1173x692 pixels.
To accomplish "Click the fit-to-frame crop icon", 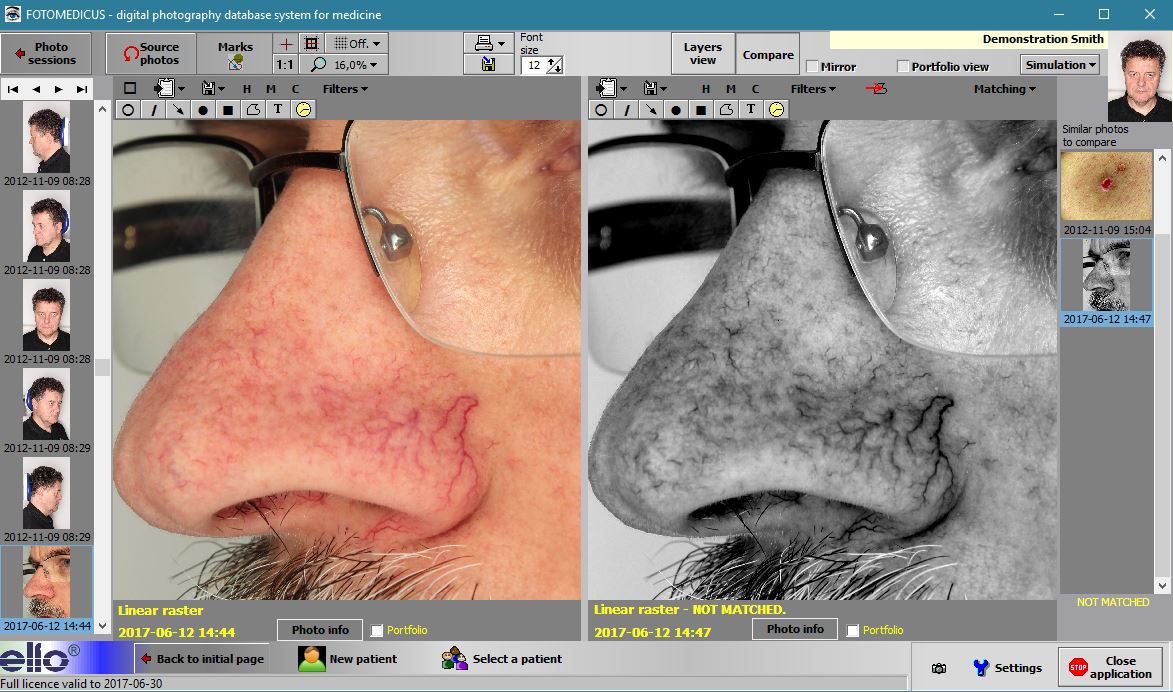I will coord(311,43).
